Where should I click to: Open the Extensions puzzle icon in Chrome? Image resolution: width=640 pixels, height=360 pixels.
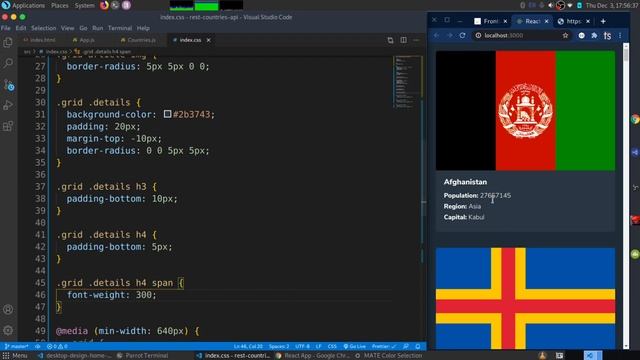(594, 36)
